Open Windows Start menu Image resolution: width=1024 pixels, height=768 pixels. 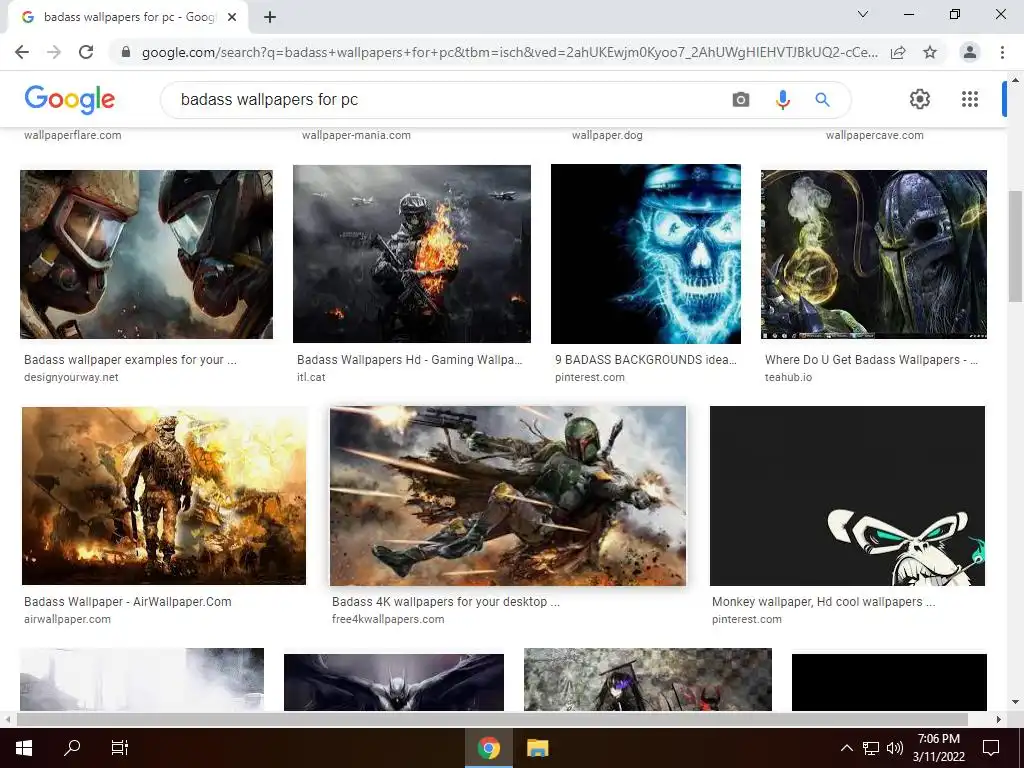pyautogui.click(x=24, y=748)
